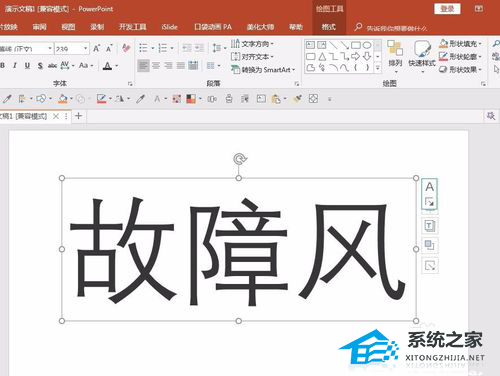Align paragraph text to the right
This screenshot has height=376, width=500.
tap(168, 65)
